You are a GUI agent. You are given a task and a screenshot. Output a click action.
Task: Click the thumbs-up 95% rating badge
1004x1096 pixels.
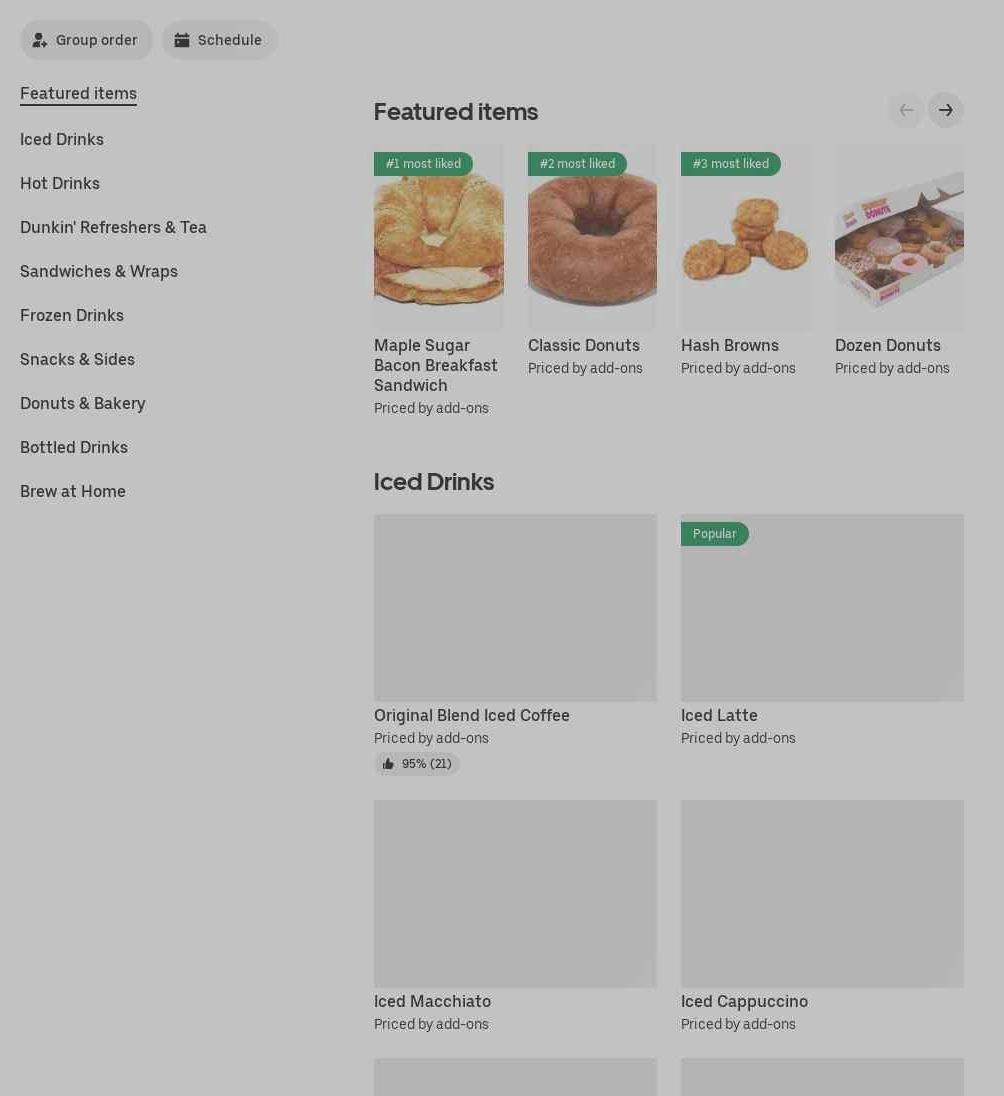(417, 764)
